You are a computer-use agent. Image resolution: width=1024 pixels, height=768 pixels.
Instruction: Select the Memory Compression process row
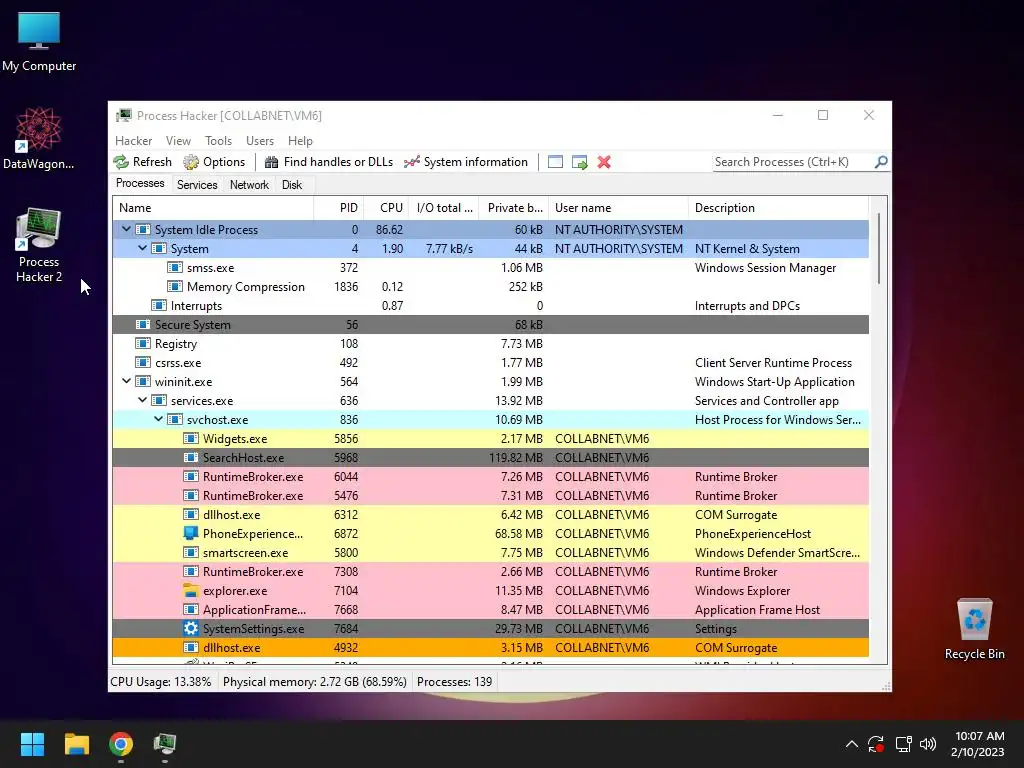click(x=490, y=287)
